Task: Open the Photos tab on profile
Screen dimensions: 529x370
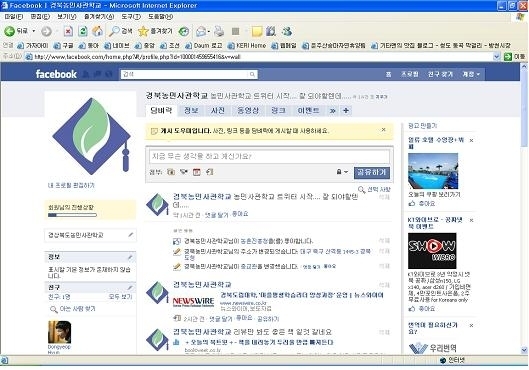Action: click(218, 111)
